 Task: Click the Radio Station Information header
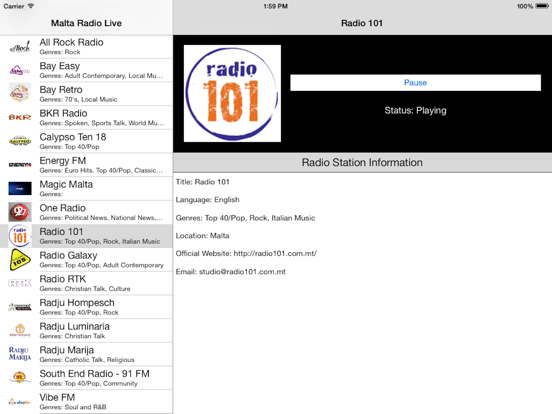(x=362, y=163)
